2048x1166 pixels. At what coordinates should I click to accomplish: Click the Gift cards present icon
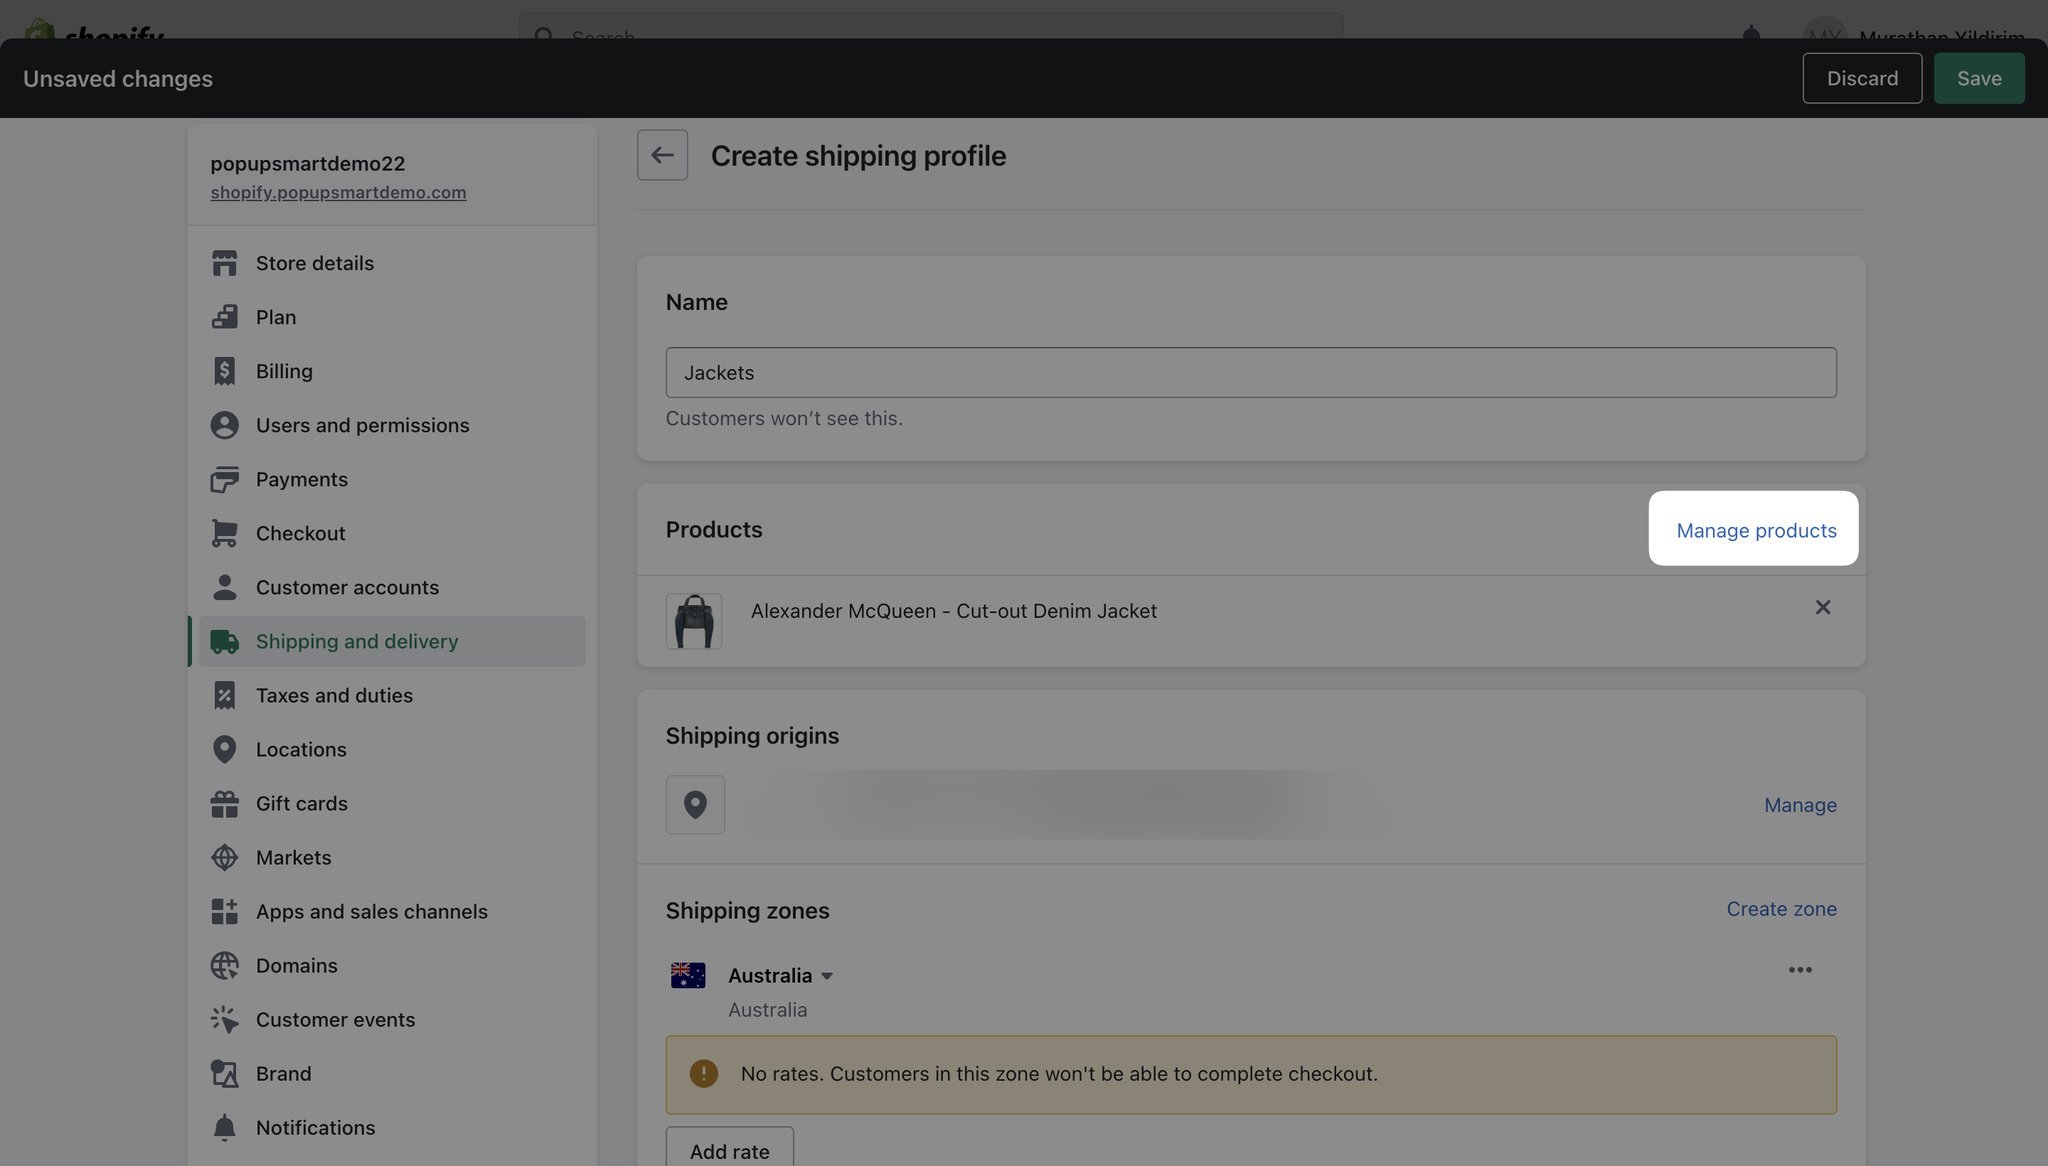(x=224, y=803)
